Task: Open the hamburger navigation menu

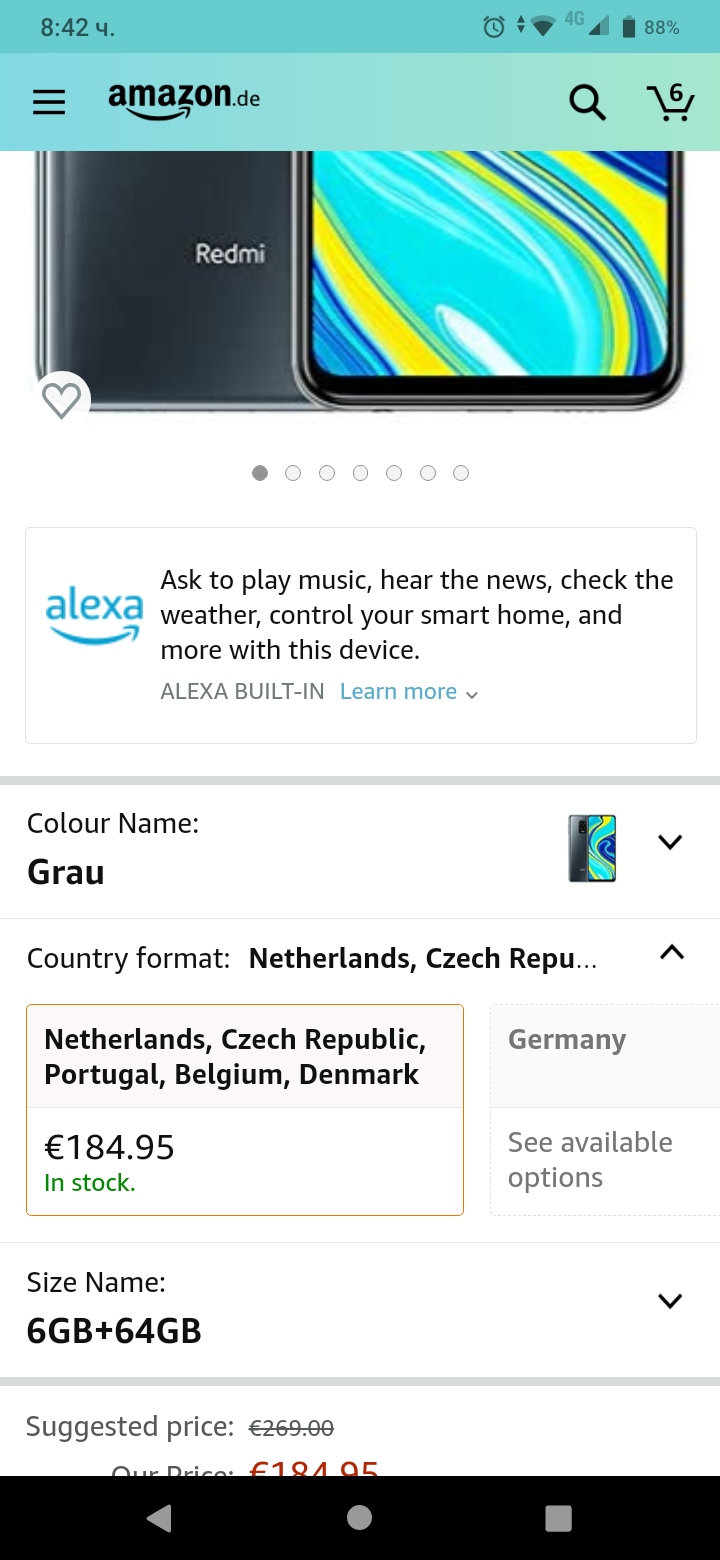Action: tap(49, 102)
